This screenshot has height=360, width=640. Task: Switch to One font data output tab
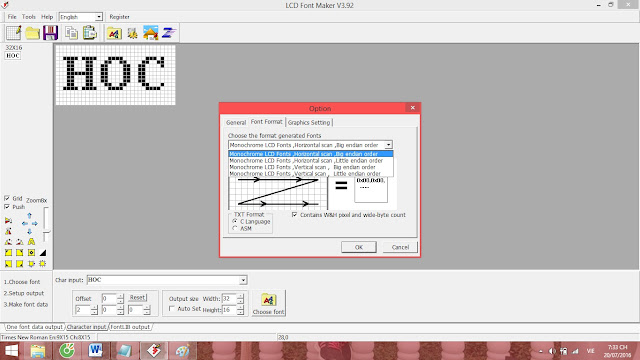tap(34, 327)
